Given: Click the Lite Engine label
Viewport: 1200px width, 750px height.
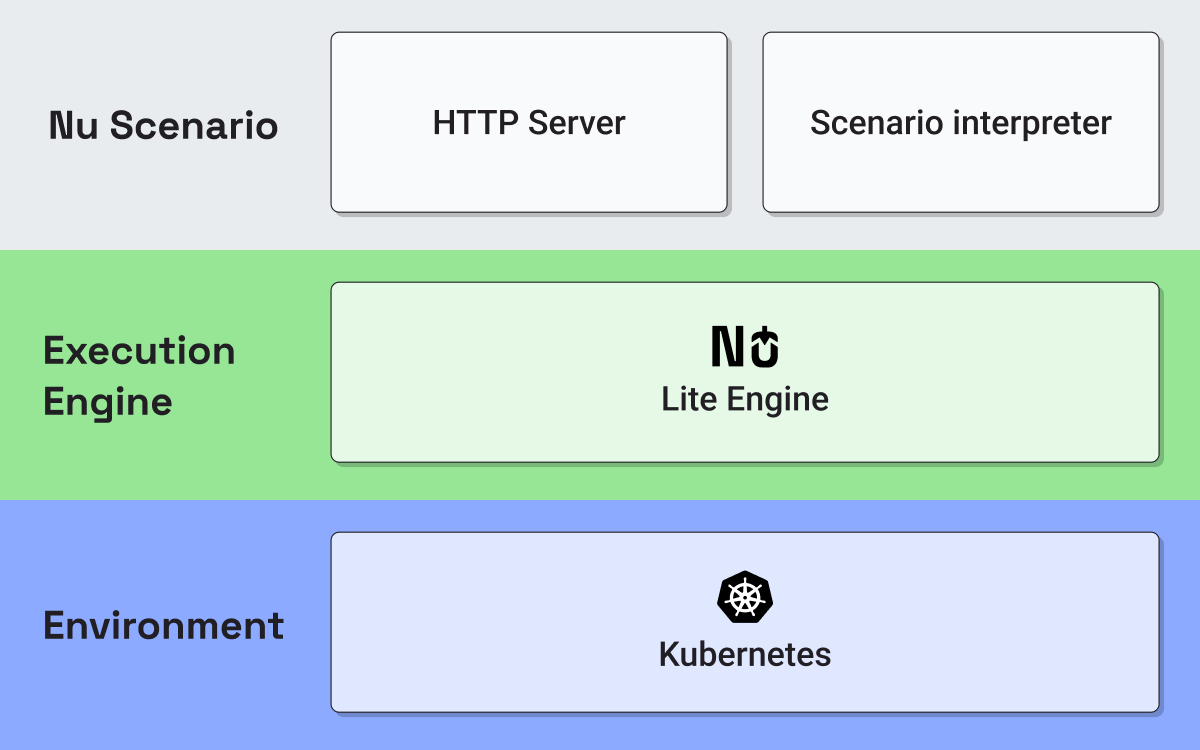Looking at the screenshot, I should [x=745, y=399].
